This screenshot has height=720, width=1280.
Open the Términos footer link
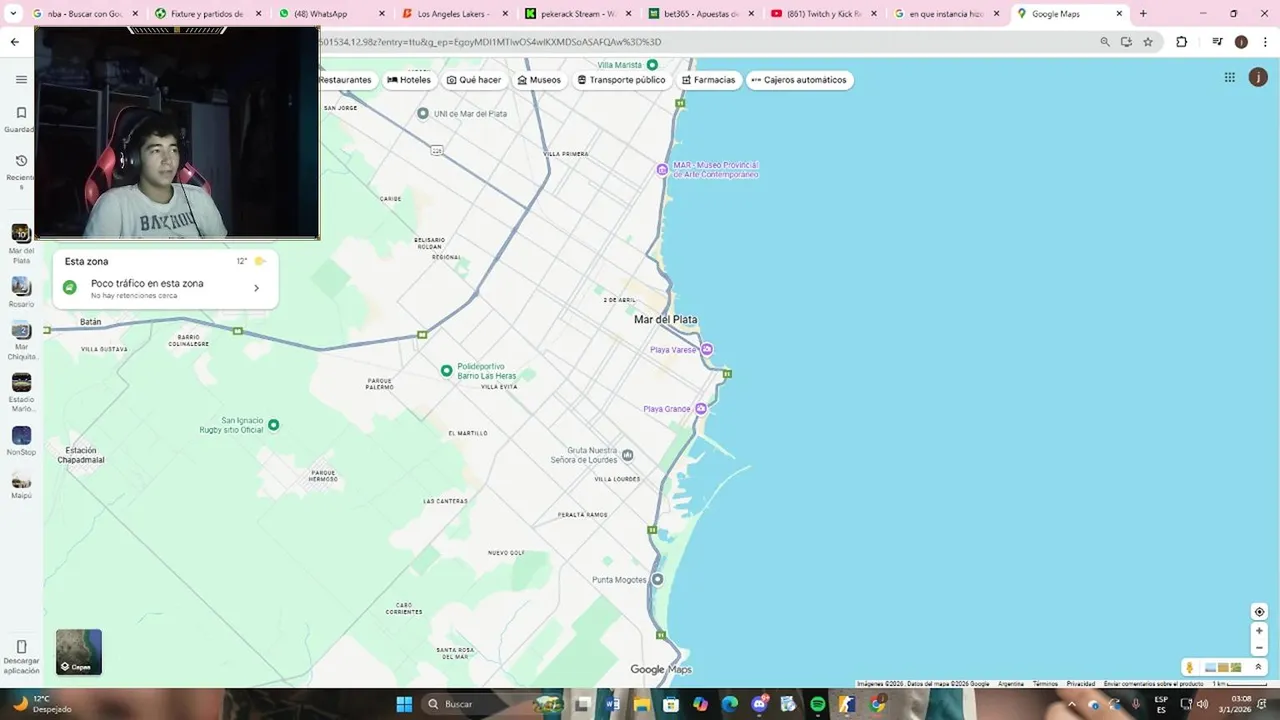click(x=1045, y=684)
